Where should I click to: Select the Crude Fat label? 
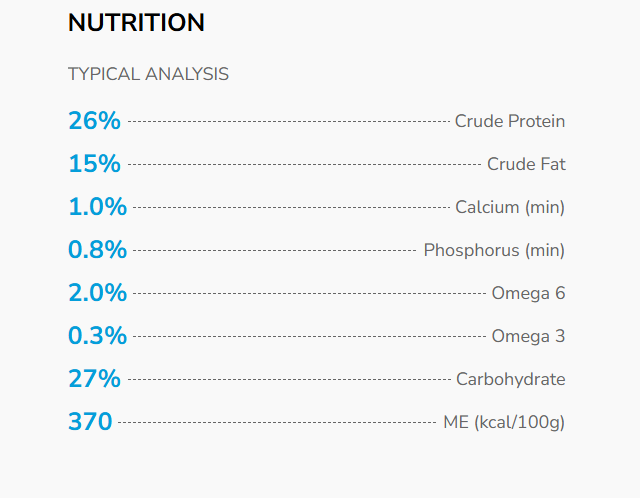pos(526,164)
